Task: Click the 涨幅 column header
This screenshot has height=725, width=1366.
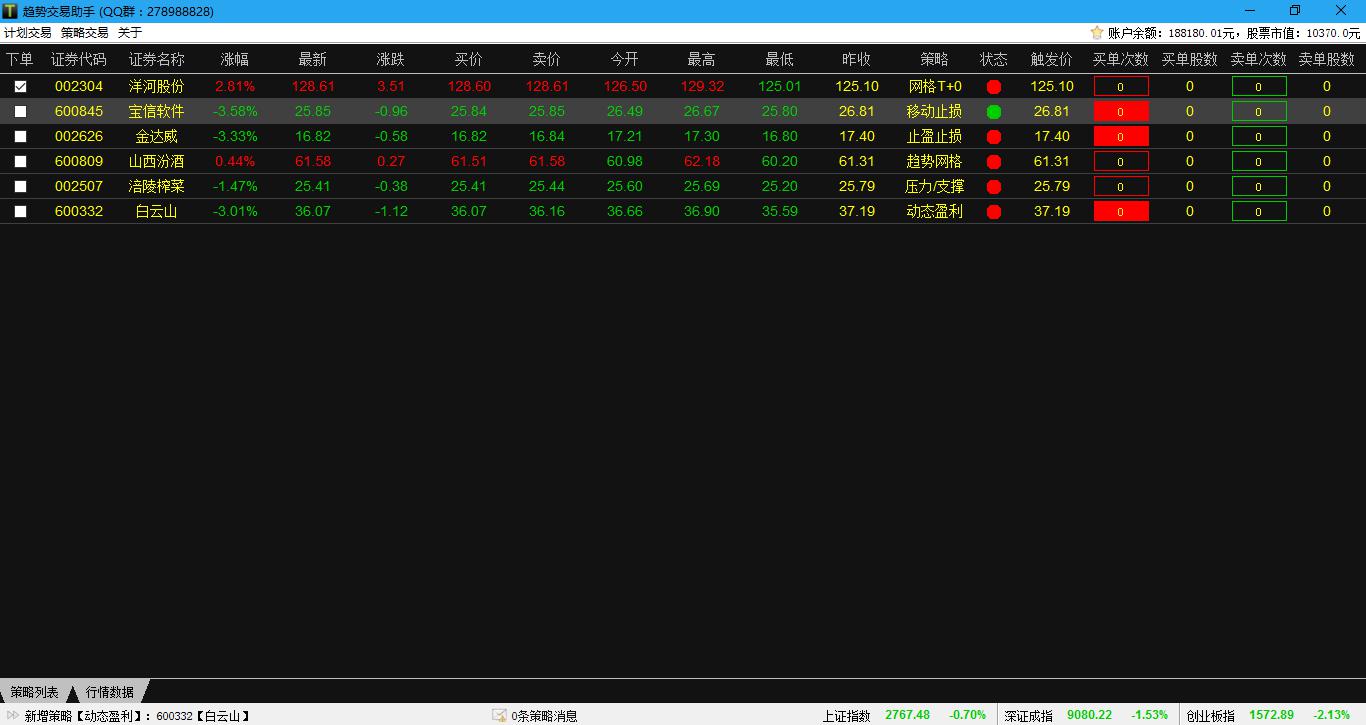Action: (x=235, y=60)
